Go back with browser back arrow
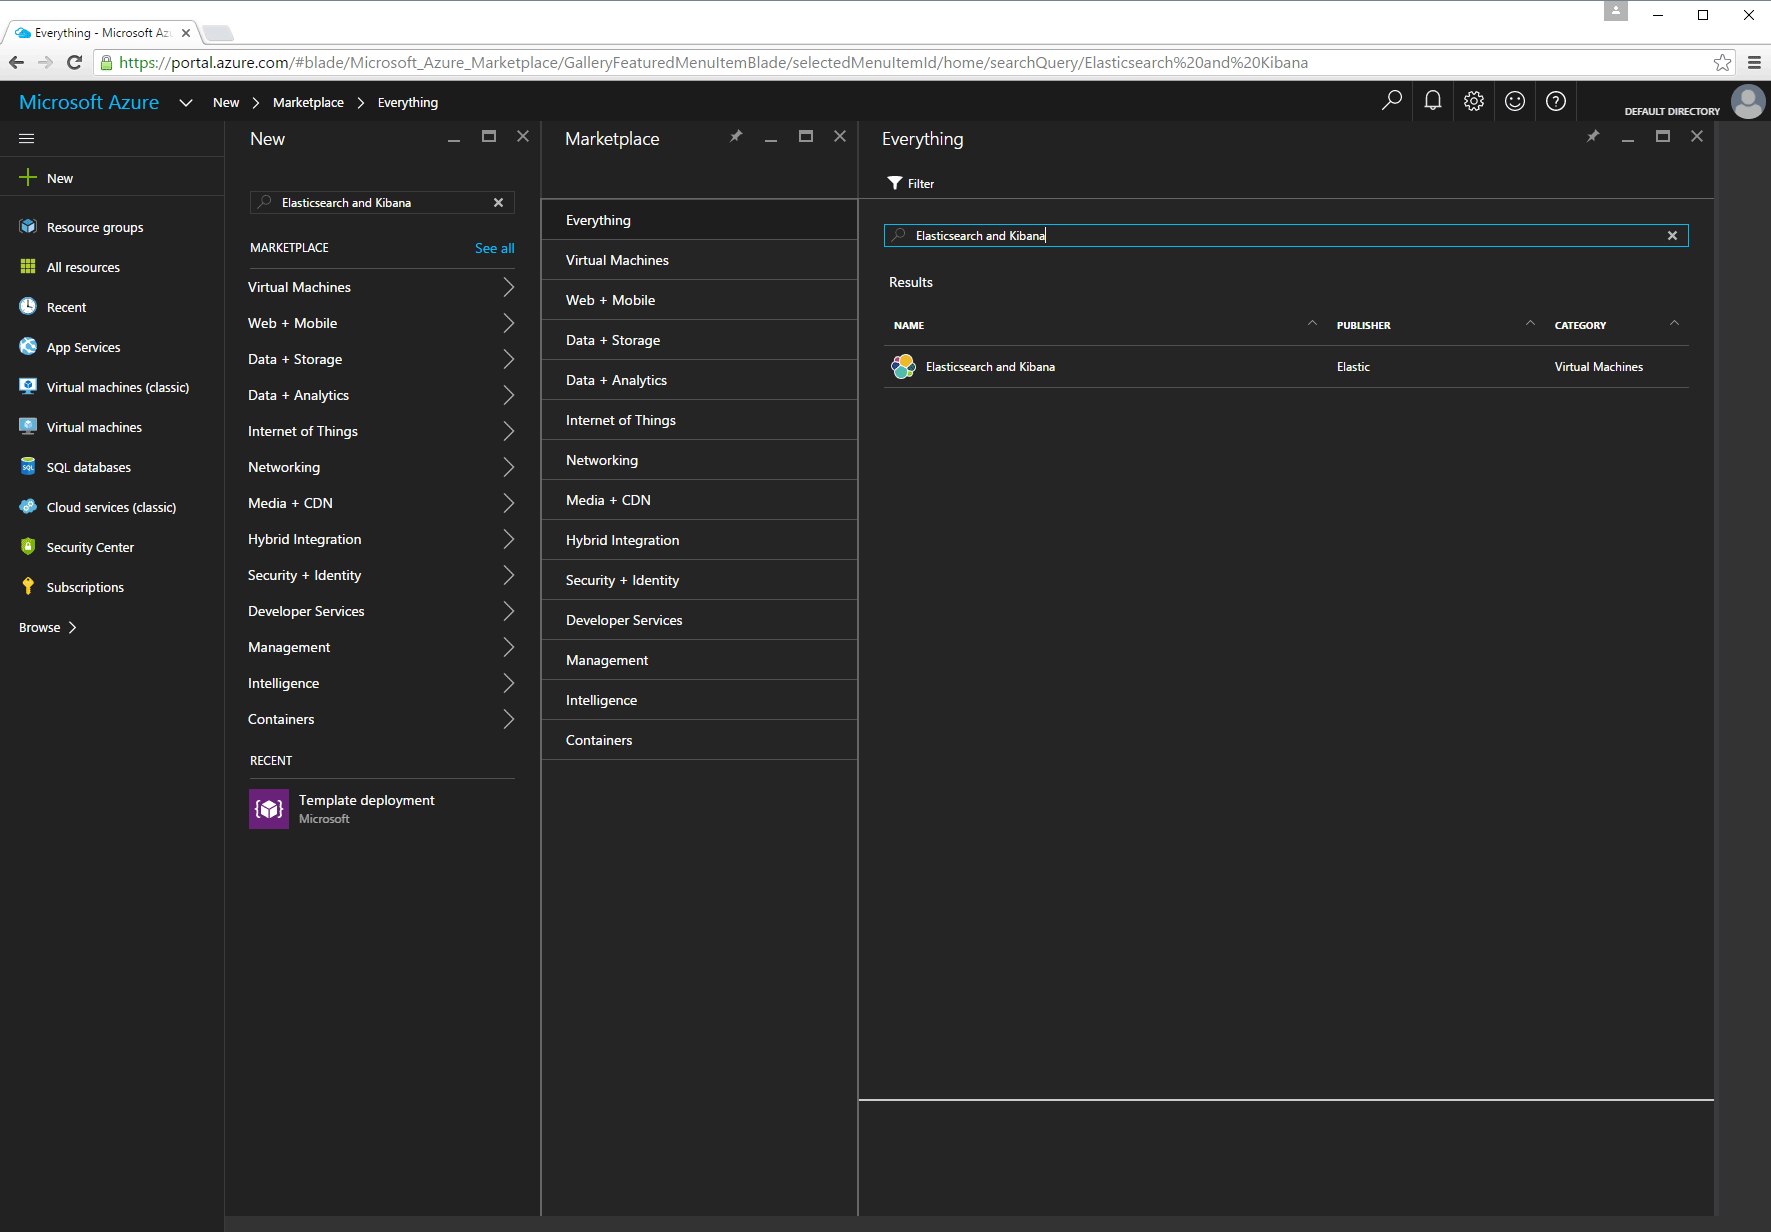The image size is (1771, 1232). [x=17, y=62]
